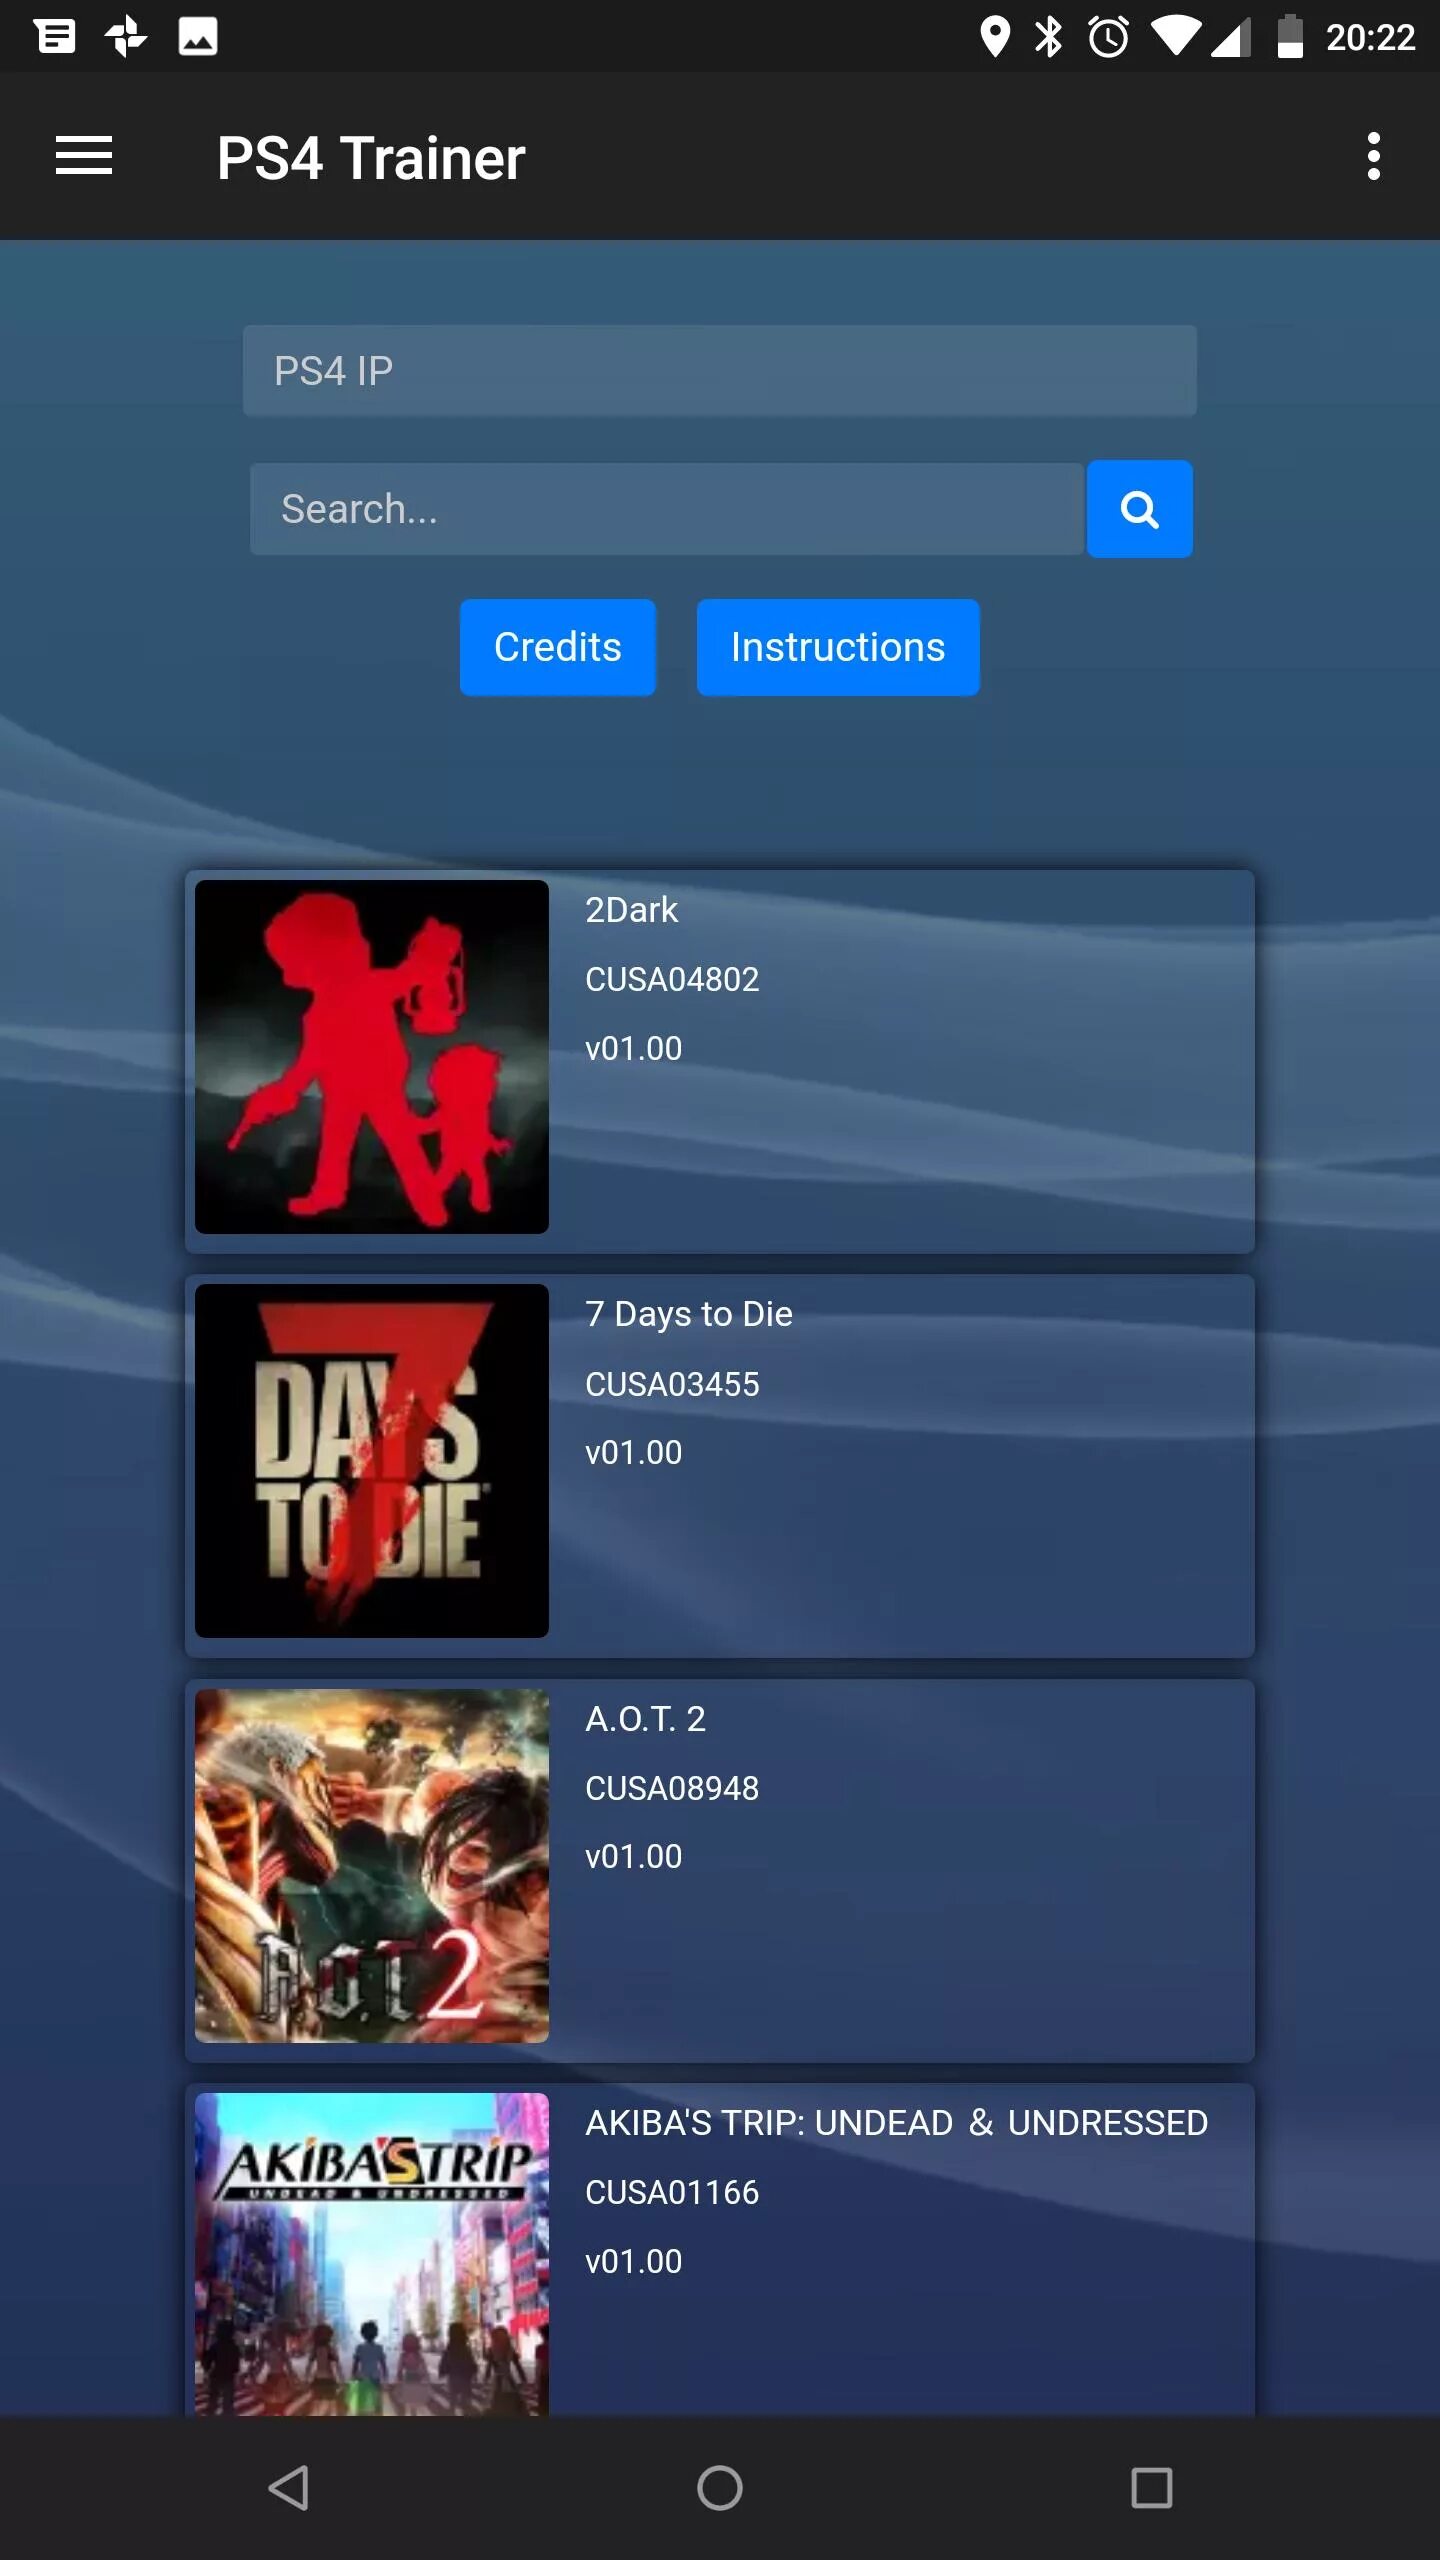Tap the Android home circle button
Screen dimensions: 1440x2560
coord(720,2487)
